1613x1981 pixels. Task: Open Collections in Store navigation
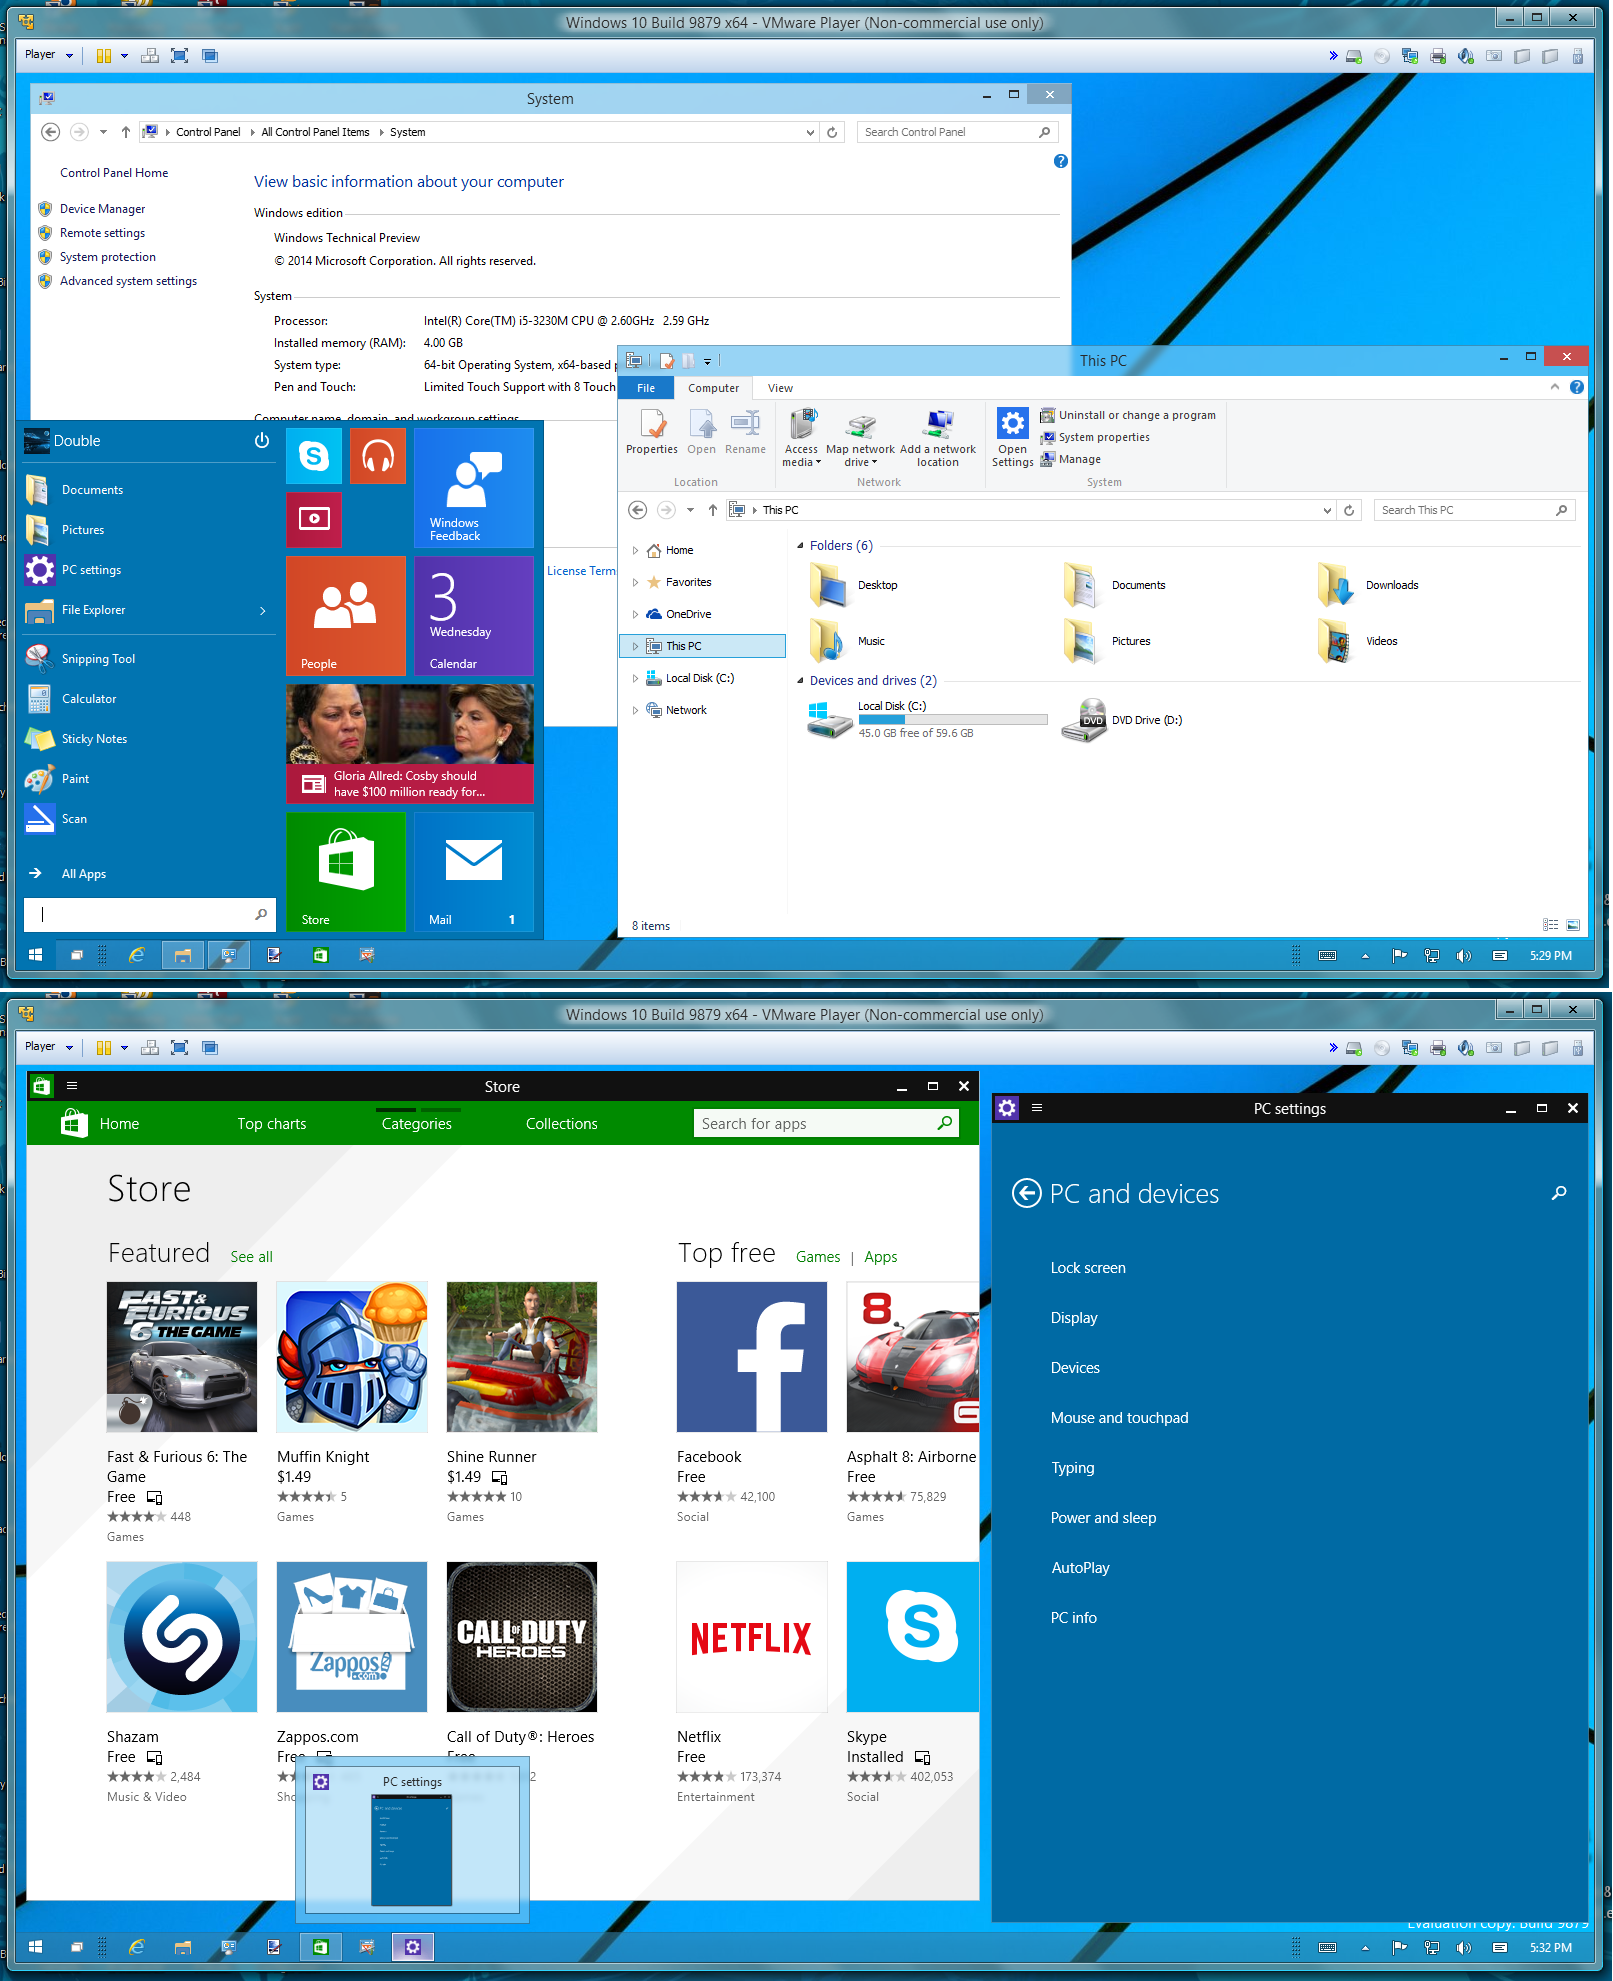(562, 1124)
